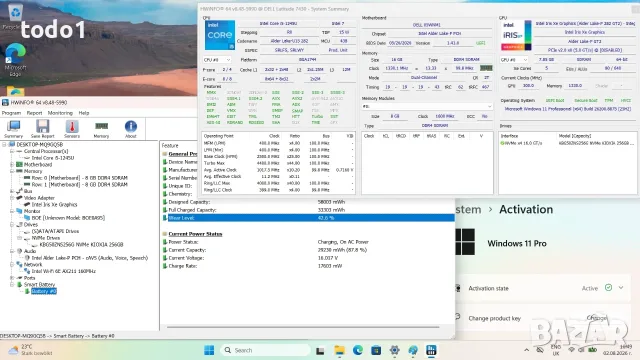Open the Monitoring menu
Image resolution: width=640 pixels, height=360 pixels.
pyautogui.click(x=60, y=113)
